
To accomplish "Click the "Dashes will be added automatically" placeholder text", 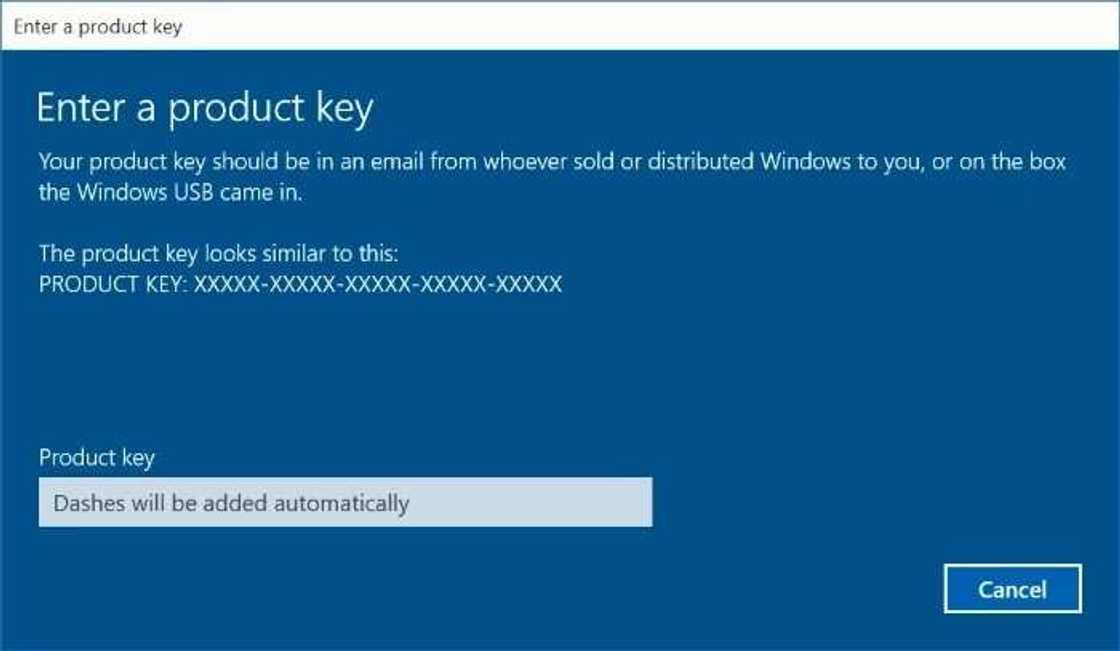I will click(x=231, y=503).
